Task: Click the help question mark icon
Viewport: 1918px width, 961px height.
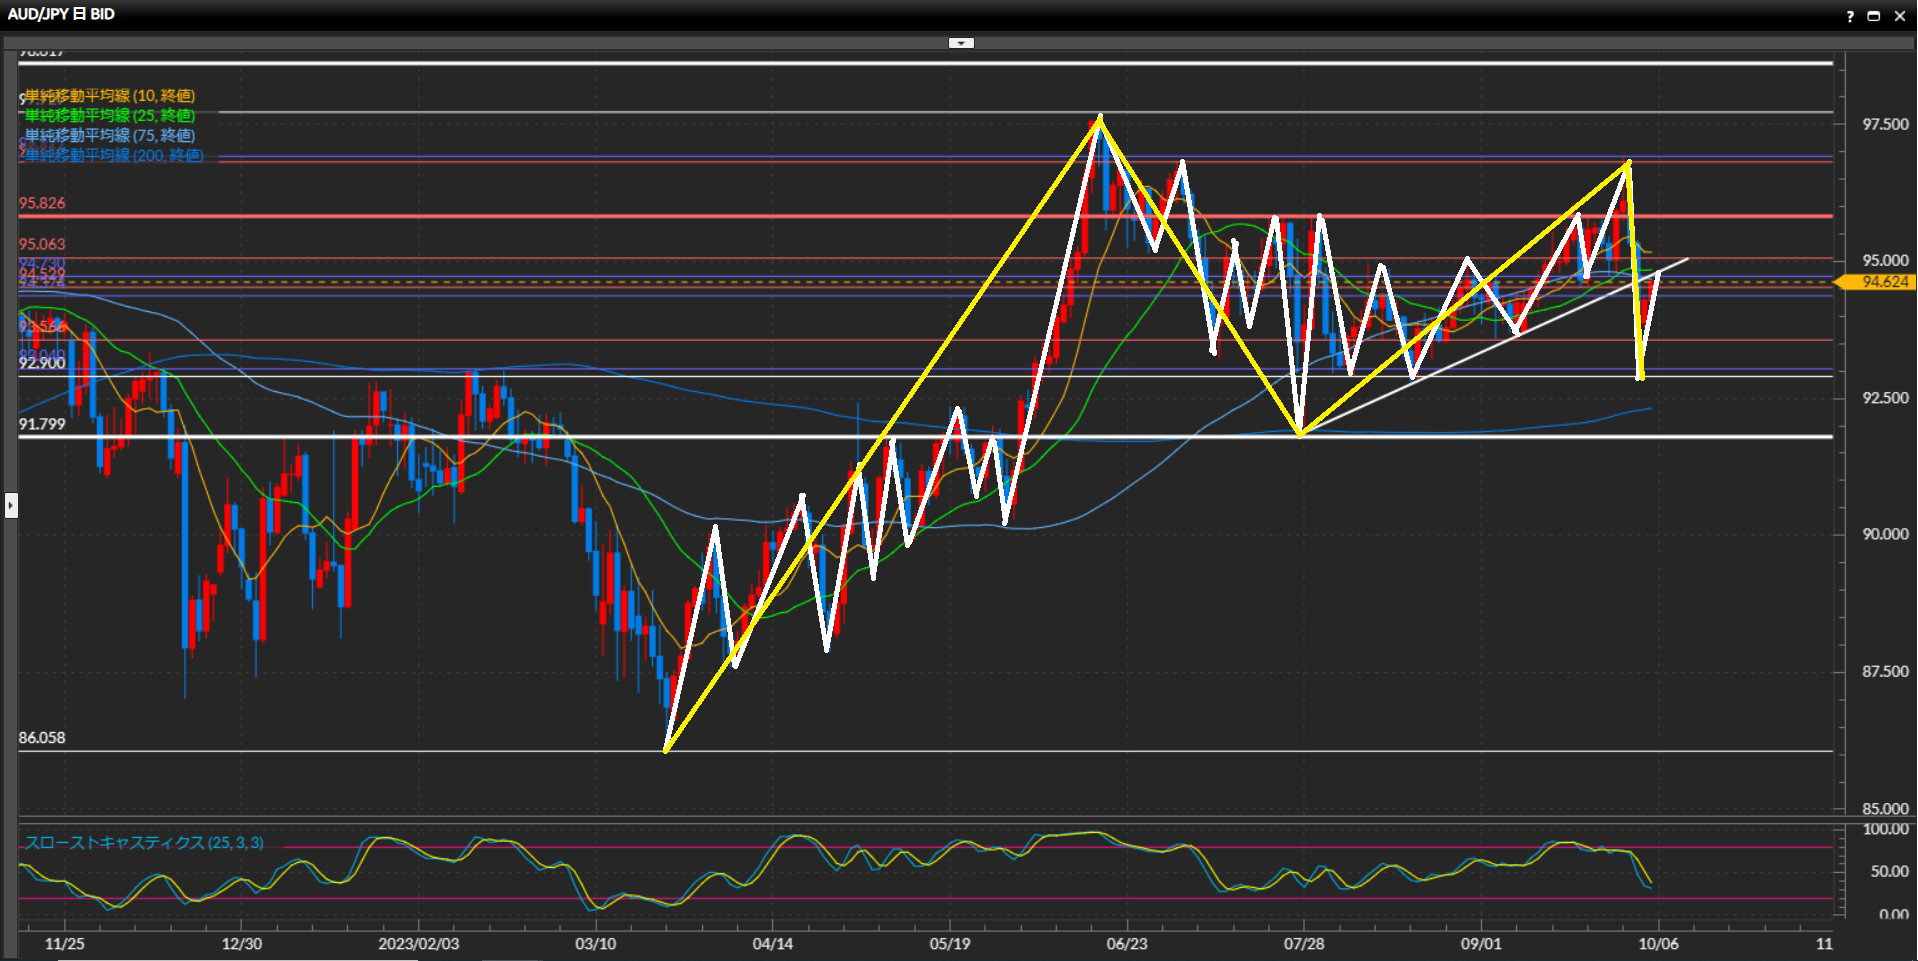Action: 1850,16
